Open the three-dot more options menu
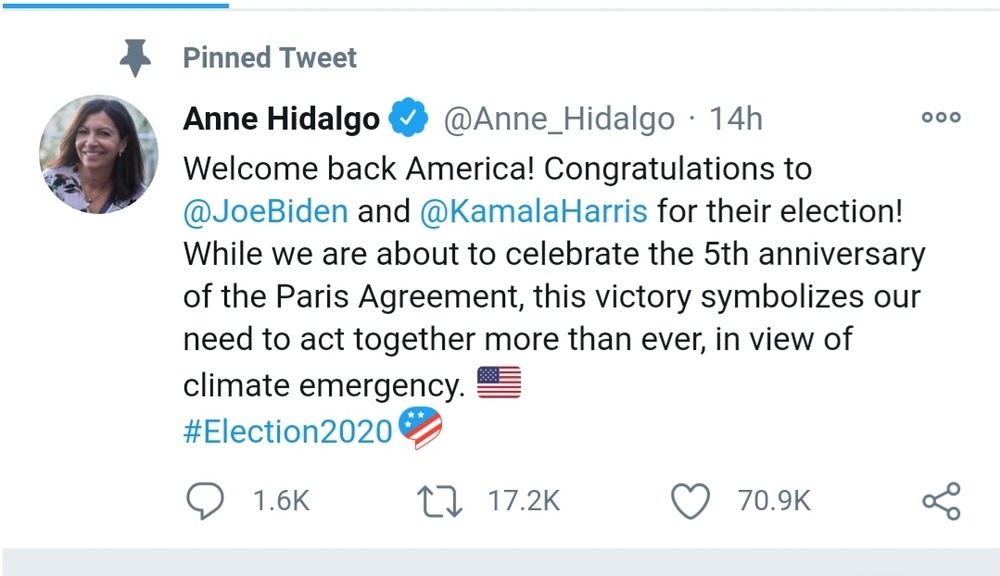This screenshot has height=576, width=1000. click(941, 118)
